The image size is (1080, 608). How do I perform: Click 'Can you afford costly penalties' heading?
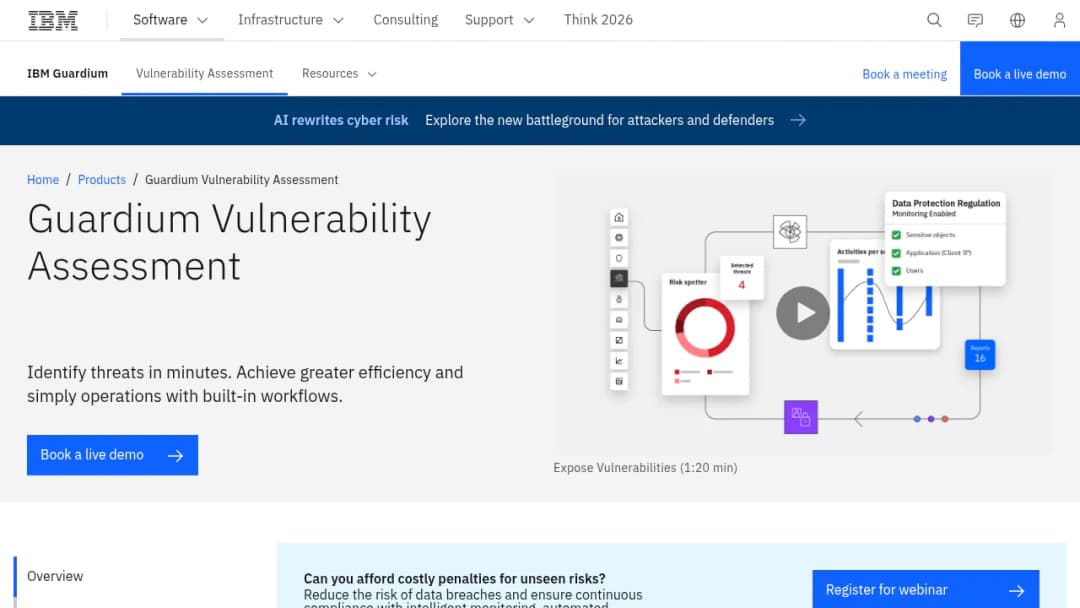455,579
